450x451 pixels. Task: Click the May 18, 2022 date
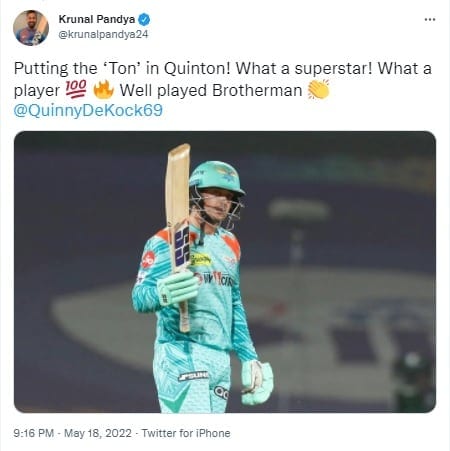[x=98, y=433]
